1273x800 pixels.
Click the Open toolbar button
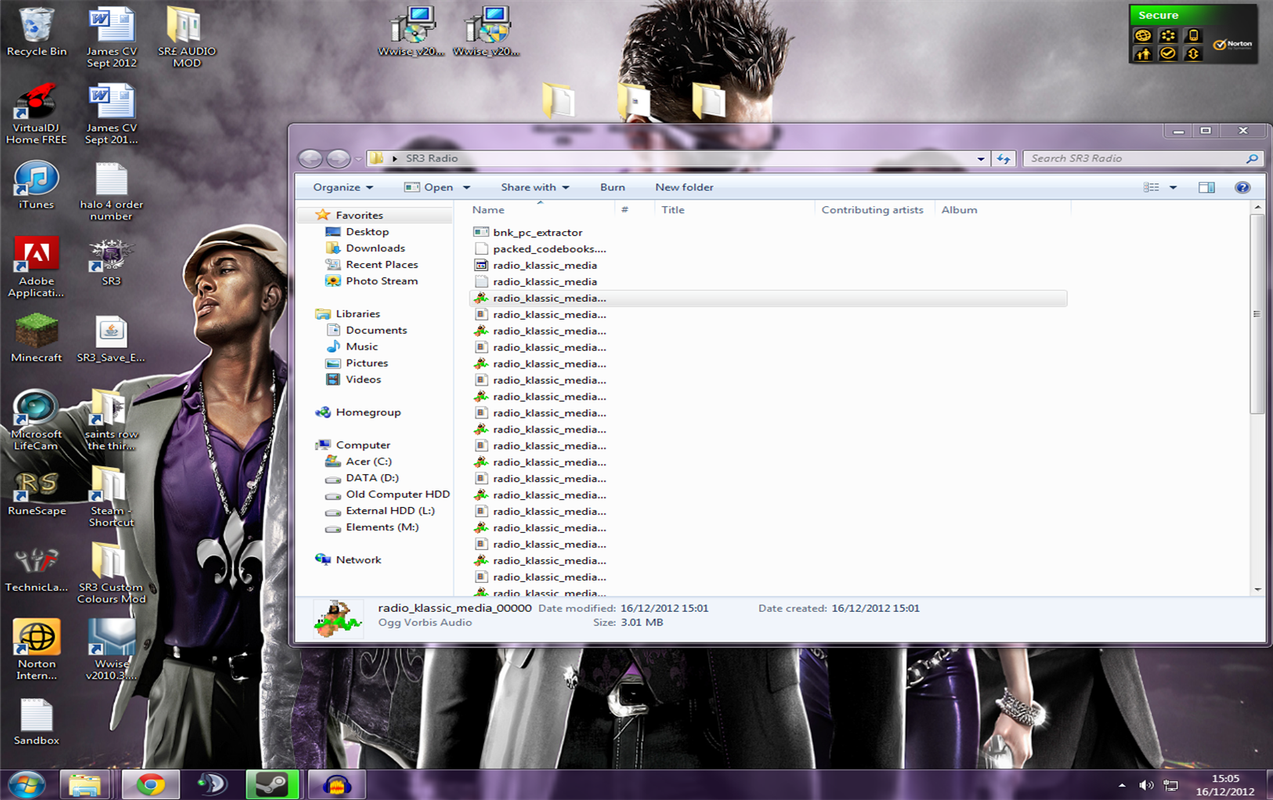[429, 187]
